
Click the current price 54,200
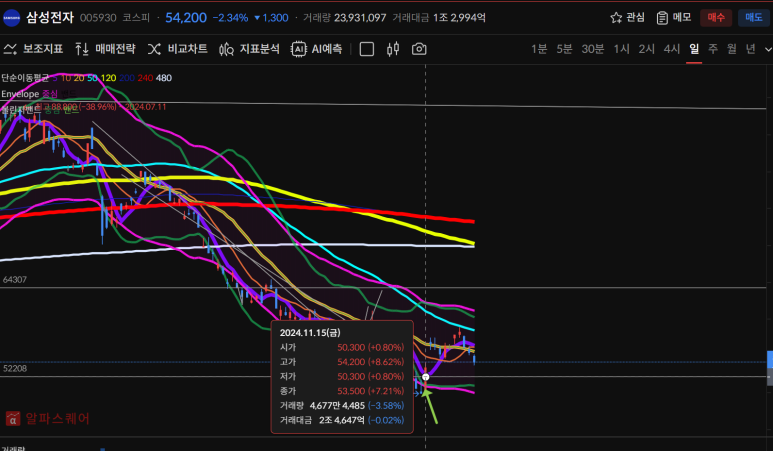point(186,18)
